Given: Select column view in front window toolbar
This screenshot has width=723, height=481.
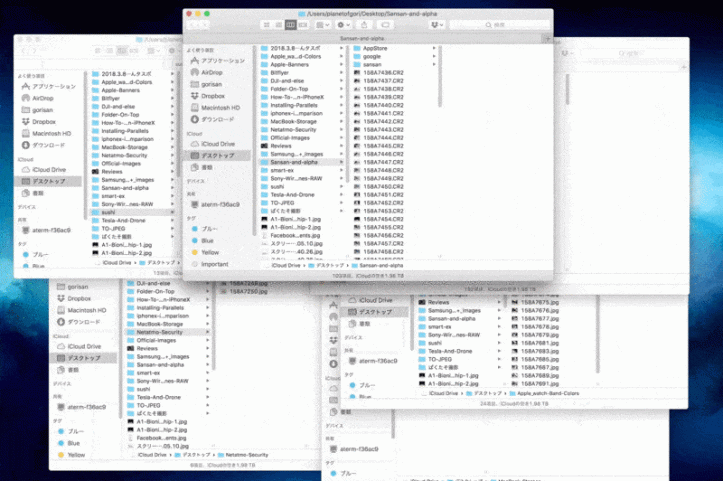Looking at the screenshot, I should pyautogui.click(x=290, y=24).
